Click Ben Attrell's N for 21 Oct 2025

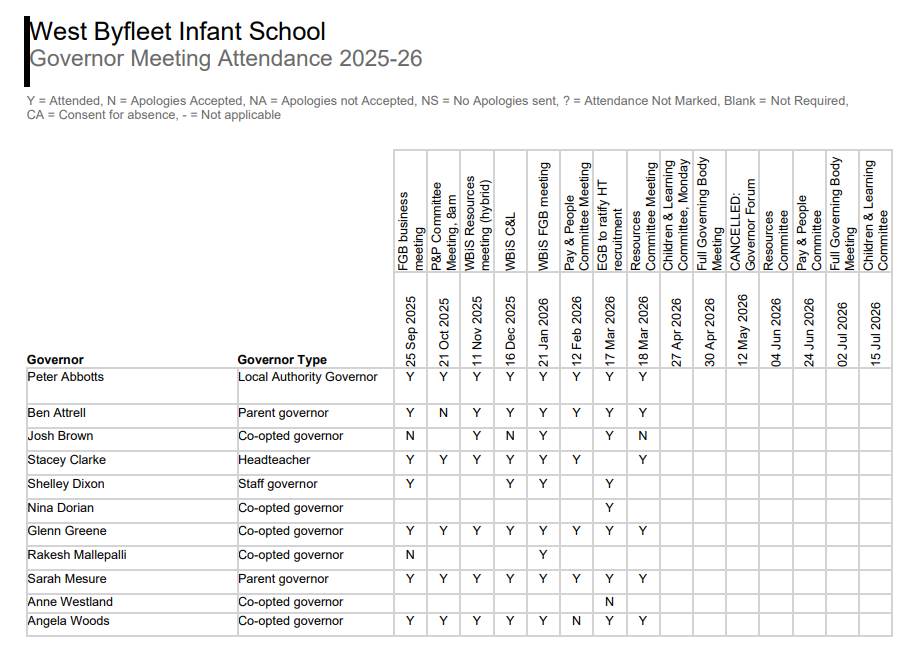pyautogui.click(x=443, y=413)
